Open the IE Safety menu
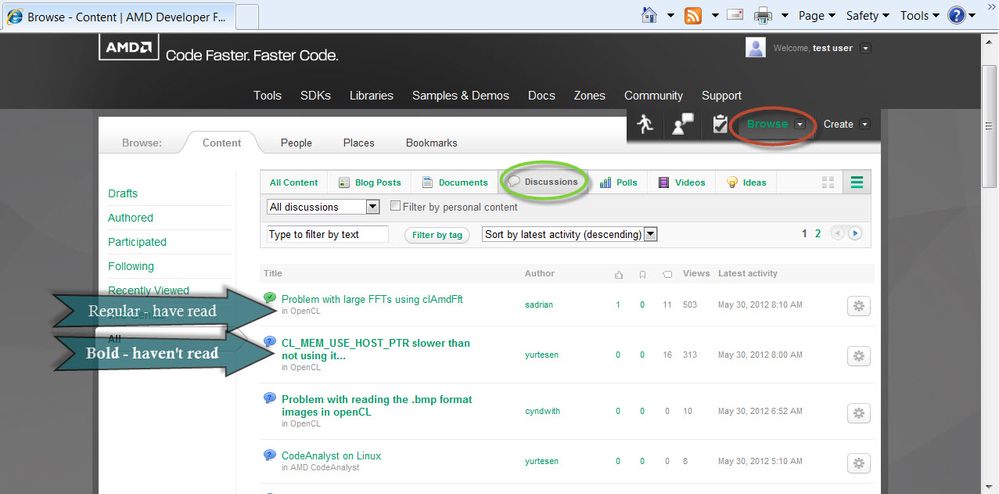 pos(867,16)
